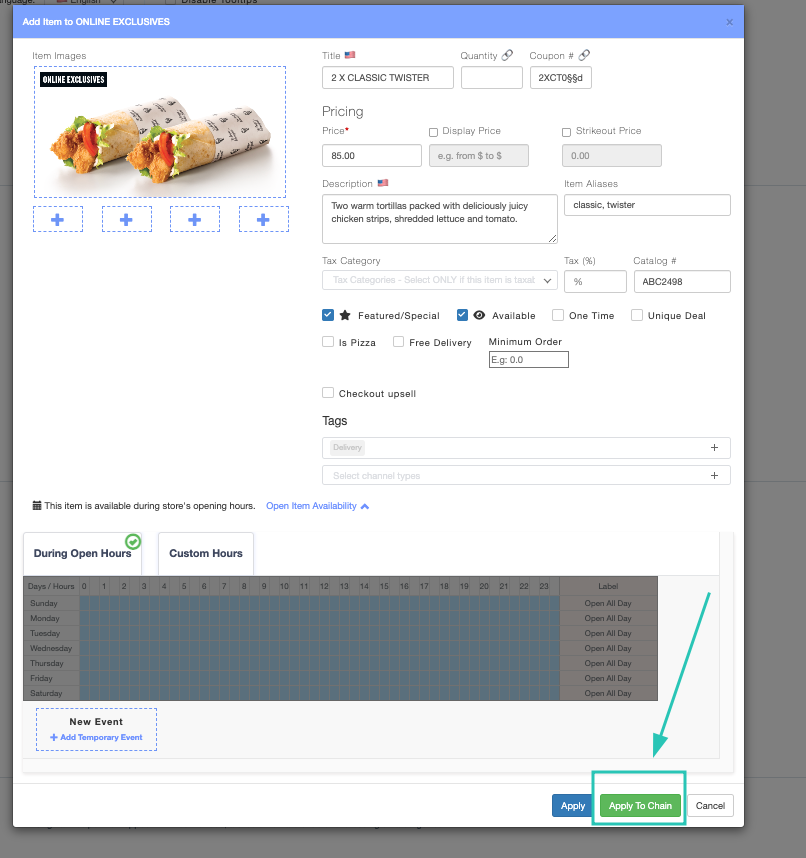Click the Wednesday row label in schedule
The height and width of the screenshot is (858, 806).
pyautogui.click(x=51, y=648)
